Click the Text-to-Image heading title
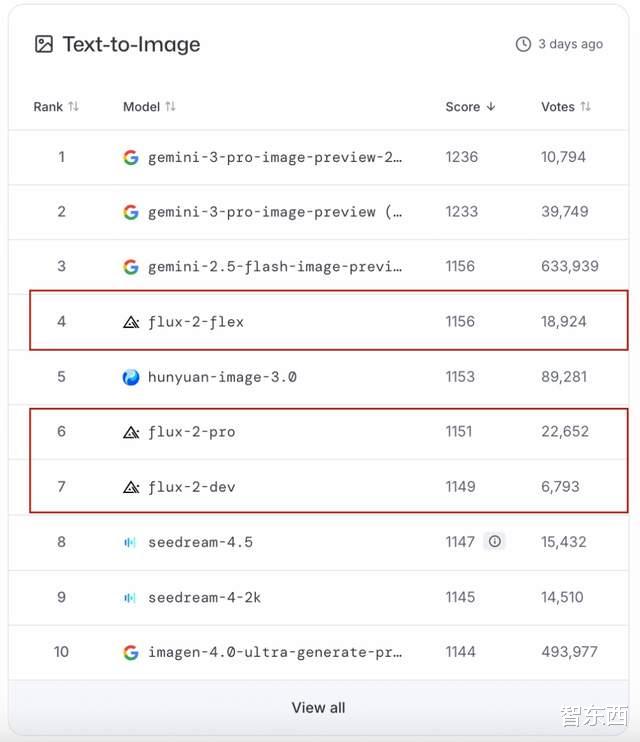640x742 pixels. click(x=131, y=44)
